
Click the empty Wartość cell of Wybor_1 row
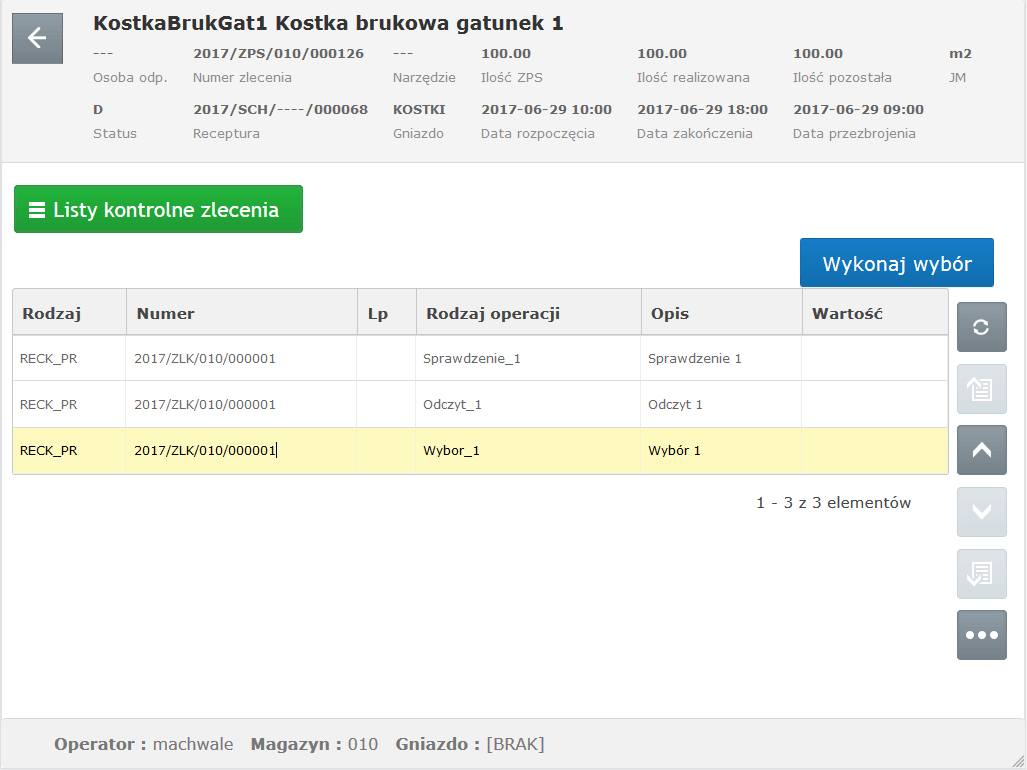tap(874, 450)
